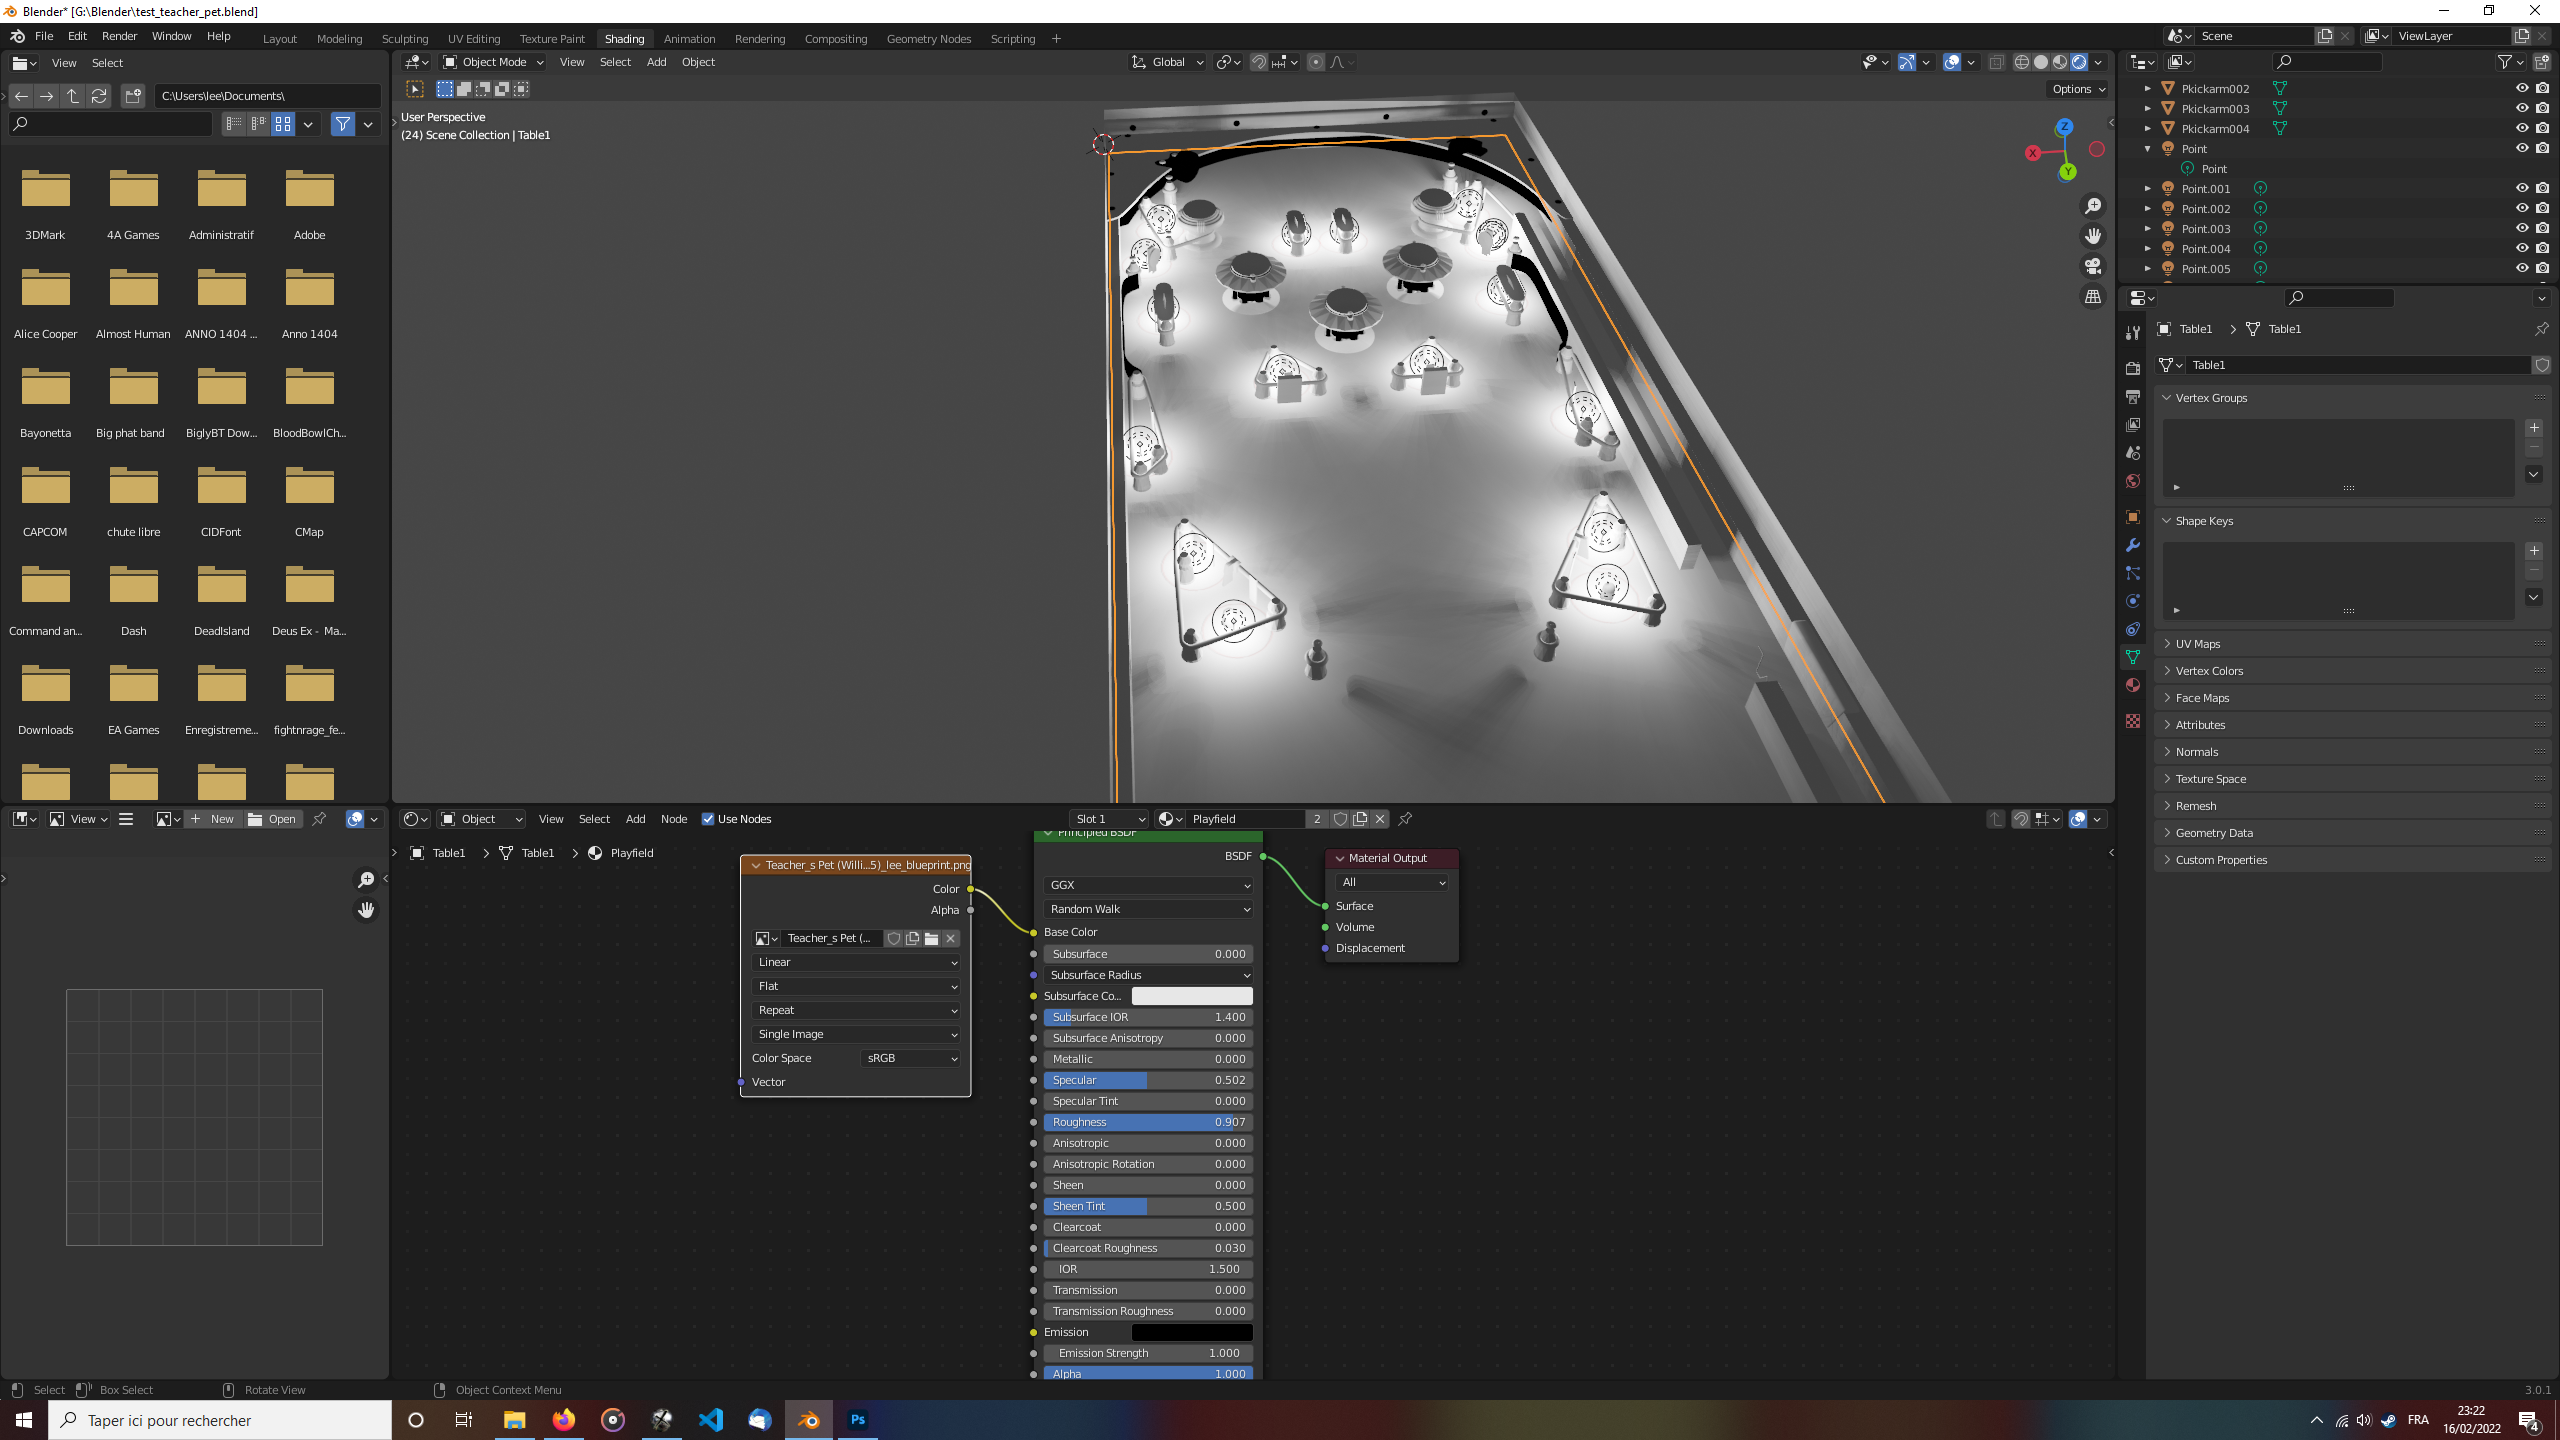Click the viewport pan hand gizmo
The height and width of the screenshot is (1440, 2560).
2092,236
